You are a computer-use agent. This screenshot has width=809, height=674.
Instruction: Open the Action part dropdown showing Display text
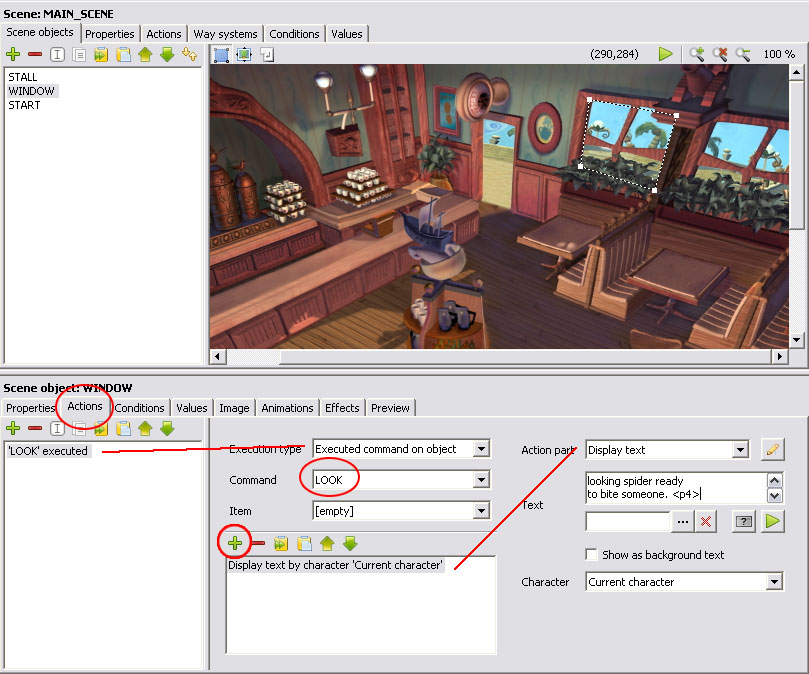(740, 450)
